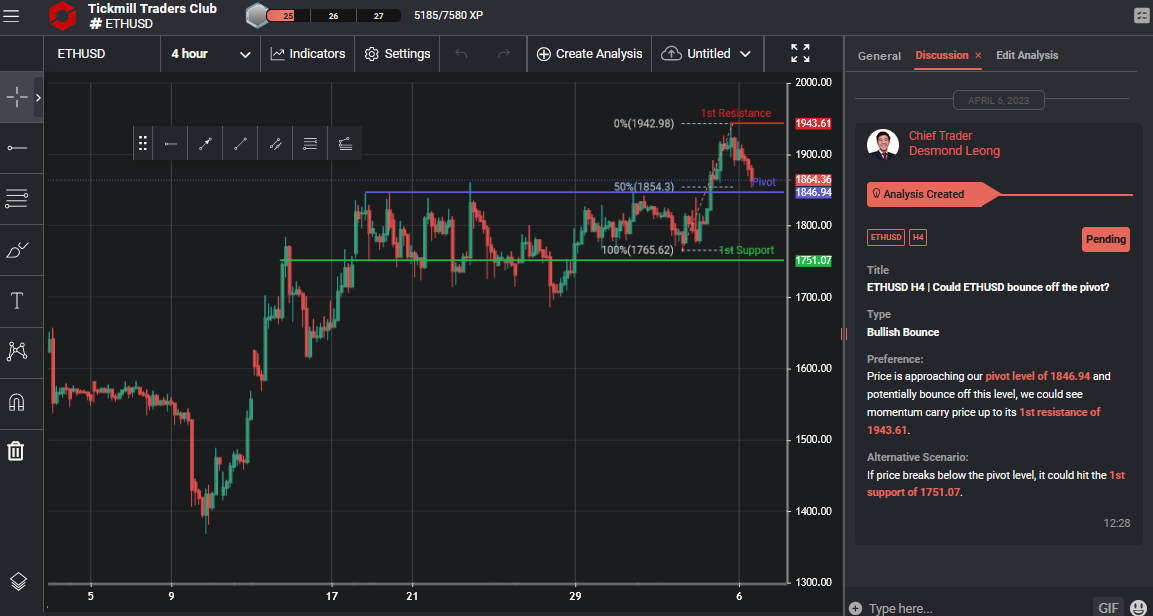Click the 1943.61 red price label
Image resolution: width=1153 pixels, height=616 pixels.
coord(813,123)
